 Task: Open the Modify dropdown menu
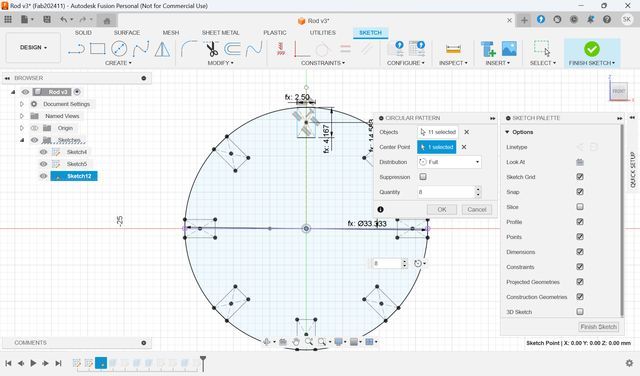(220, 63)
